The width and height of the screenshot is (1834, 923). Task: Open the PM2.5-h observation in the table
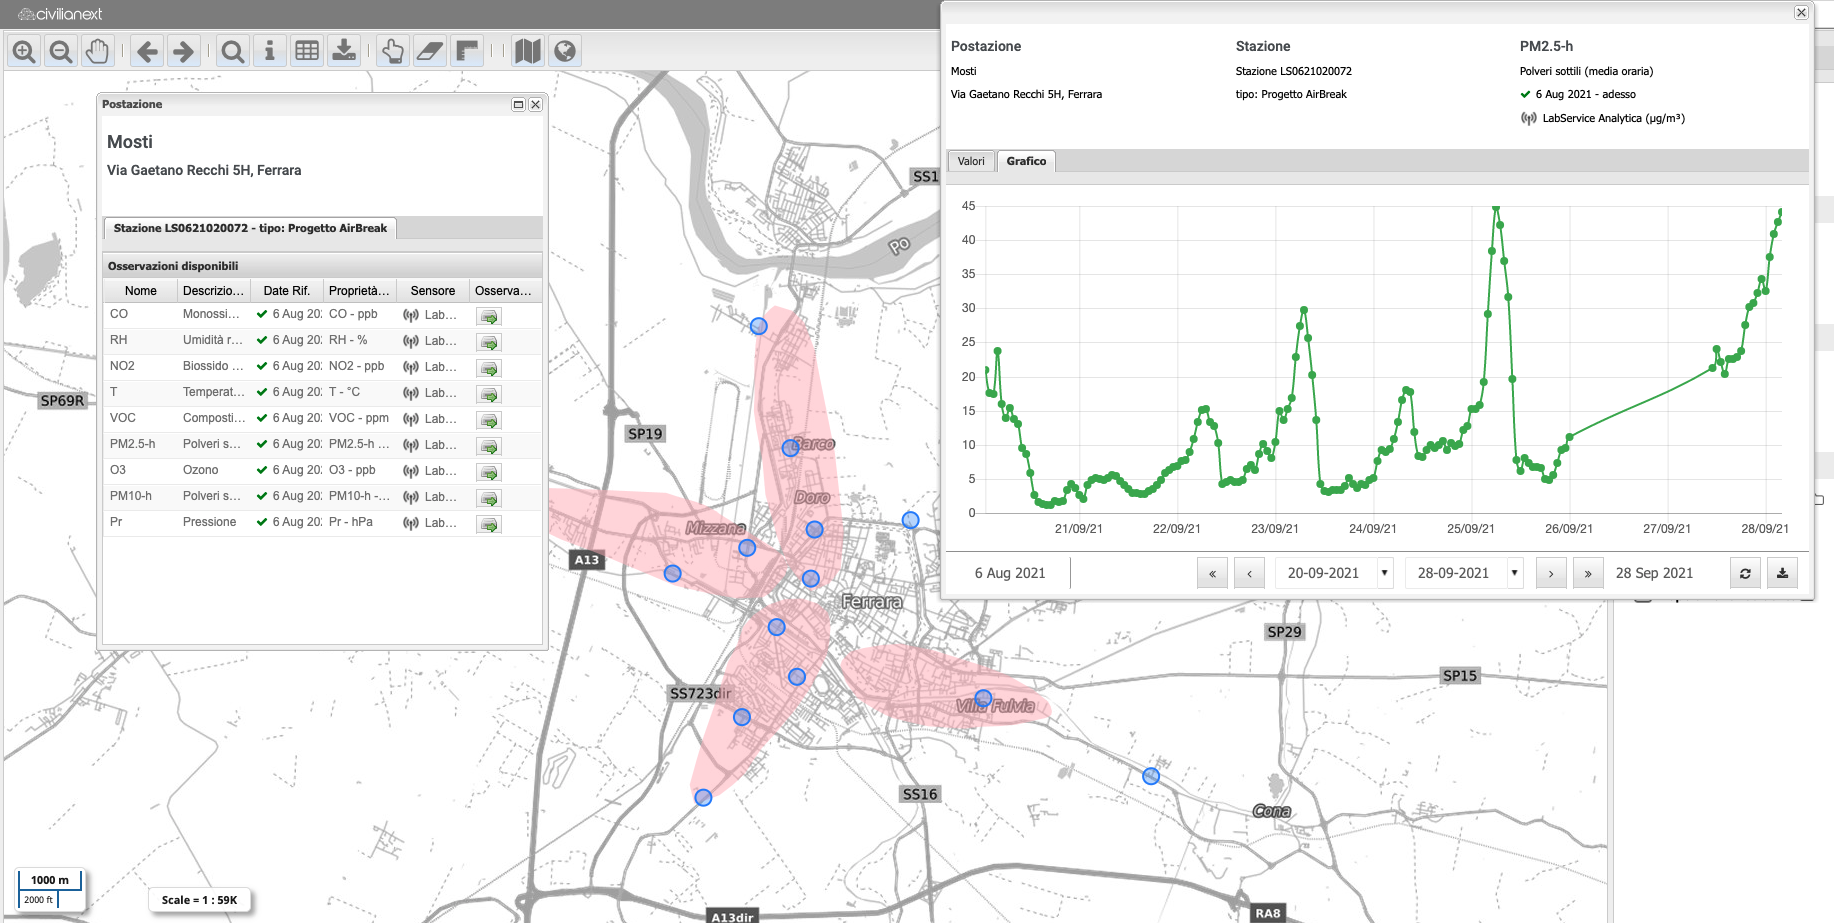pos(488,446)
